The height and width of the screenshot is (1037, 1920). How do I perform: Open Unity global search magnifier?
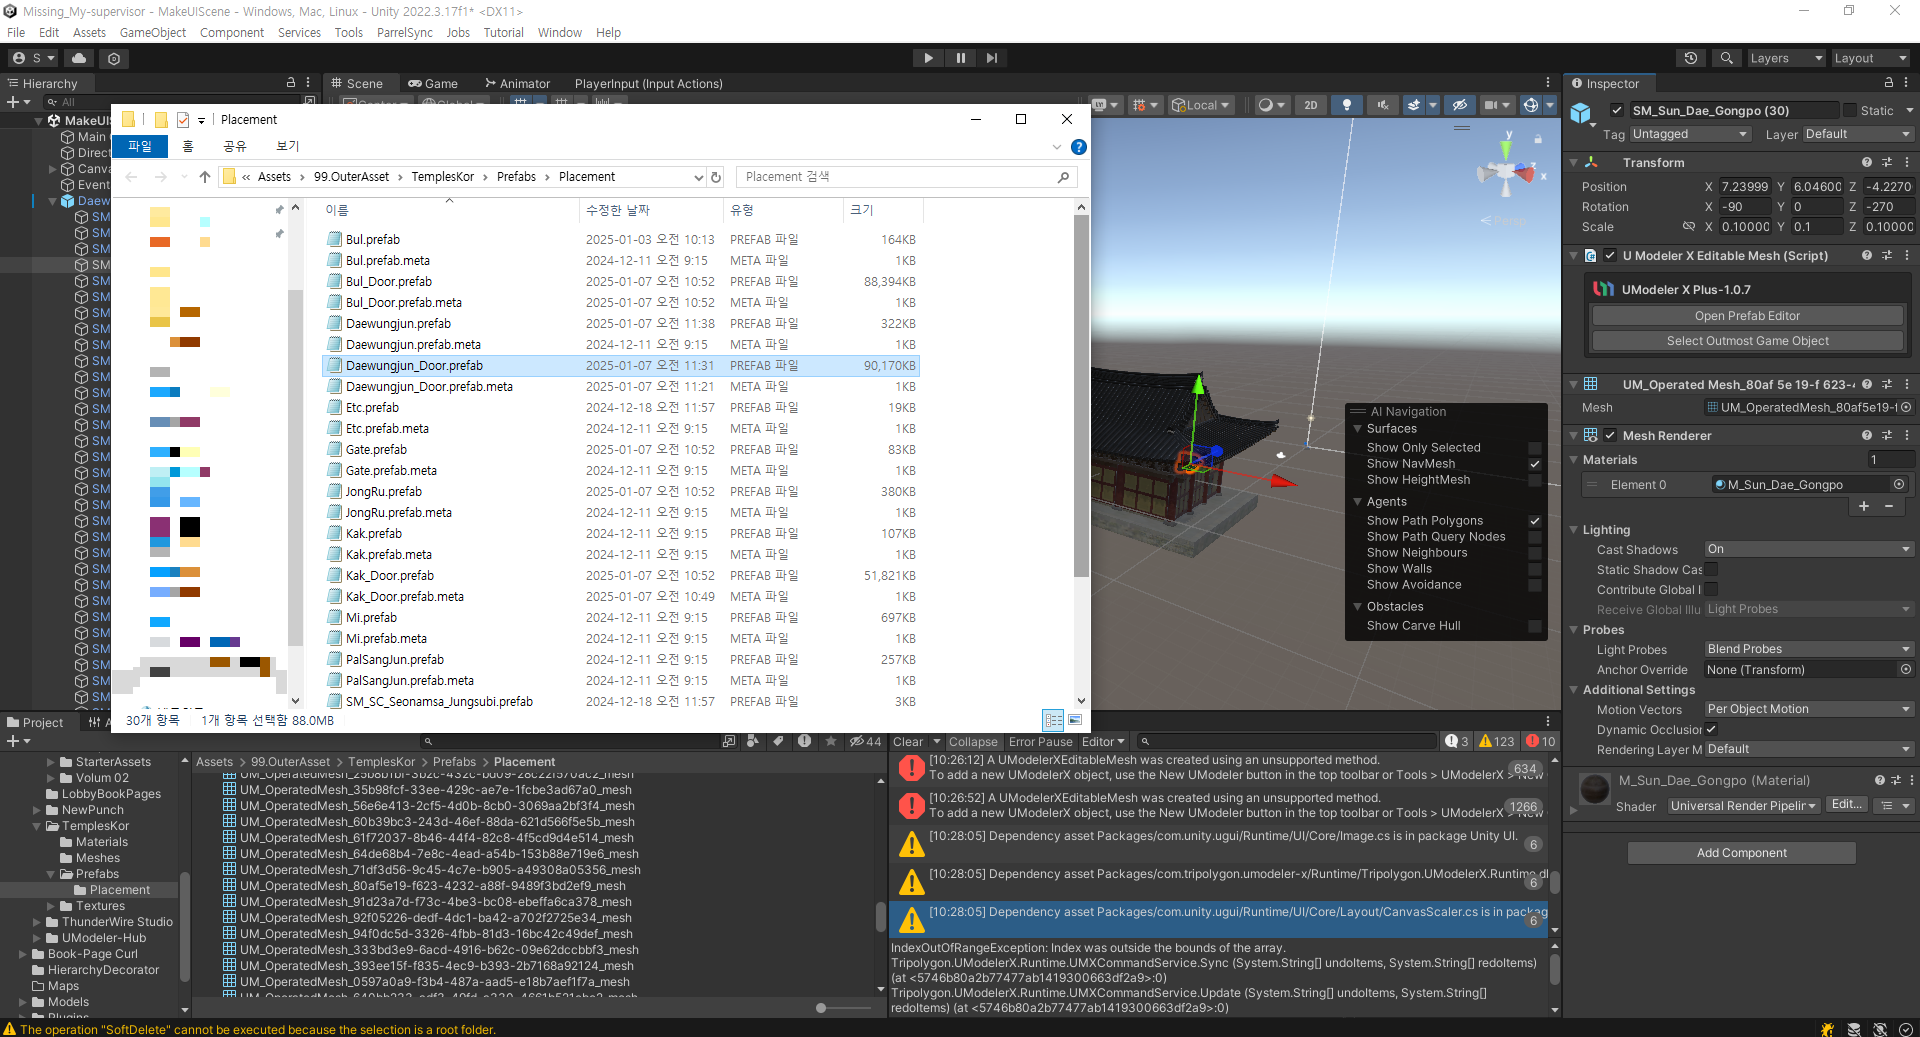tap(1726, 58)
